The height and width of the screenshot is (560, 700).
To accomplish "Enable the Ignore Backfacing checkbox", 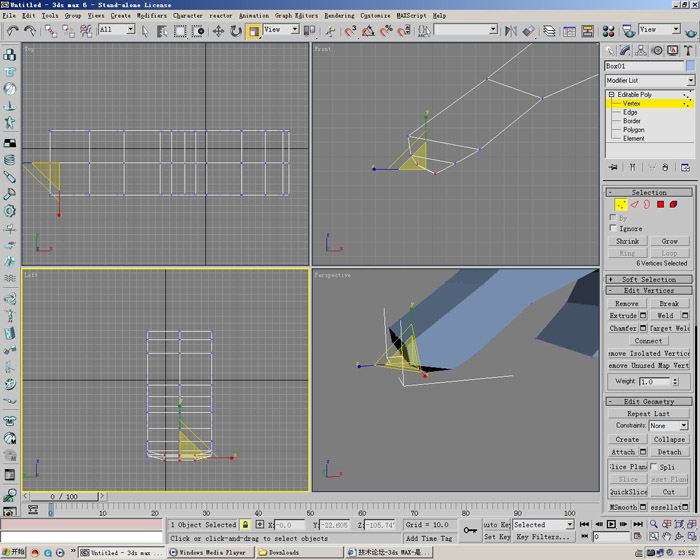I will point(614,229).
